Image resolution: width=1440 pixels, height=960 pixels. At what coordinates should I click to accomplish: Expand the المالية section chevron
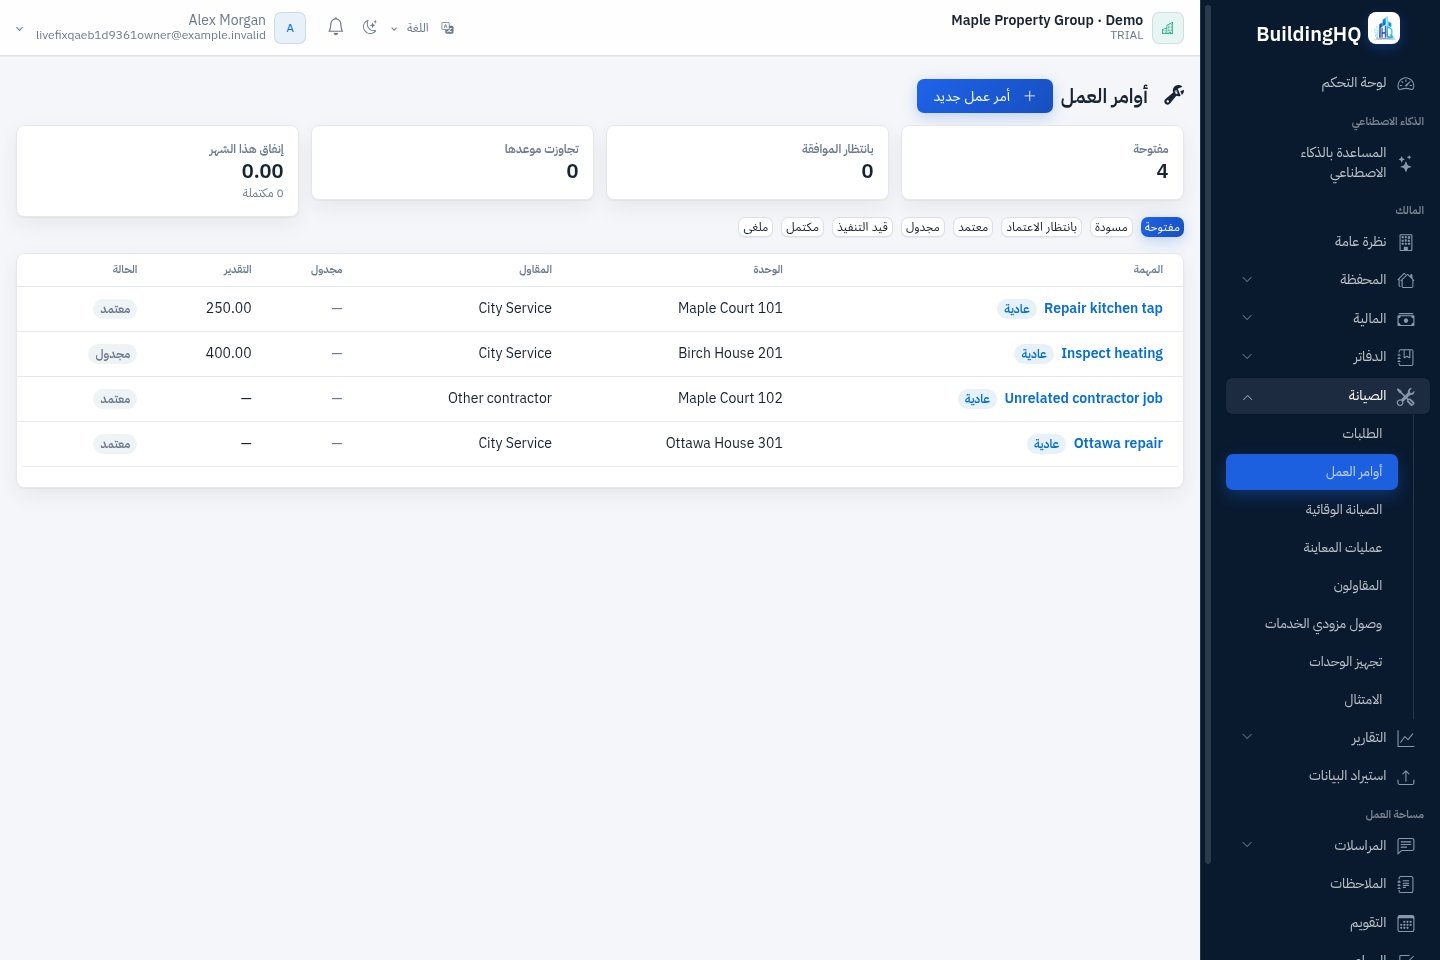tap(1247, 318)
